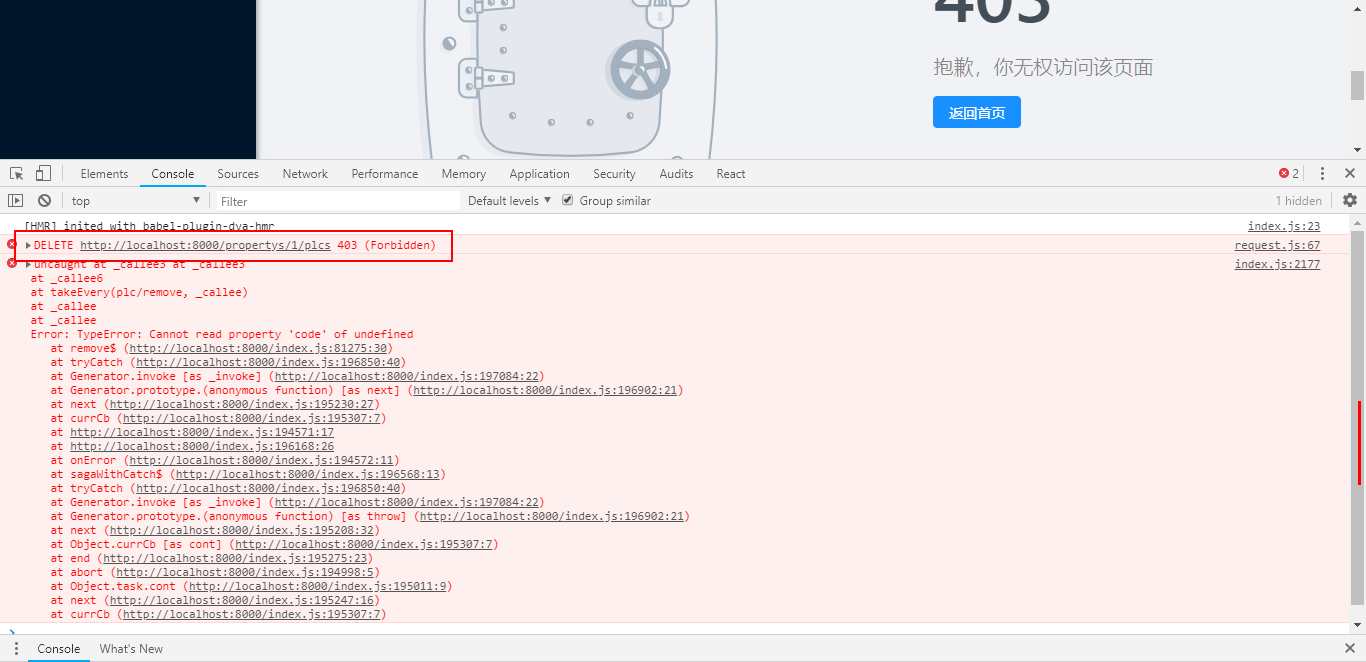
Task: Open the index.js:196568:13 sagaWithCatch$ link
Action: point(307,474)
